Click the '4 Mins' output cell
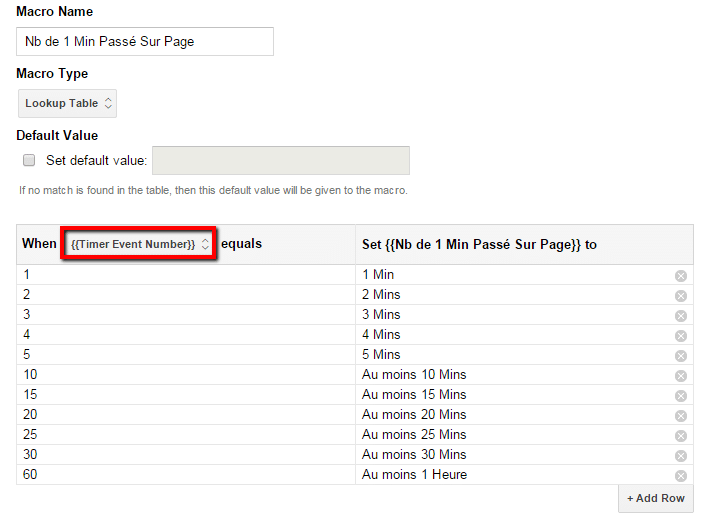711x518 pixels. pyautogui.click(x=510, y=335)
